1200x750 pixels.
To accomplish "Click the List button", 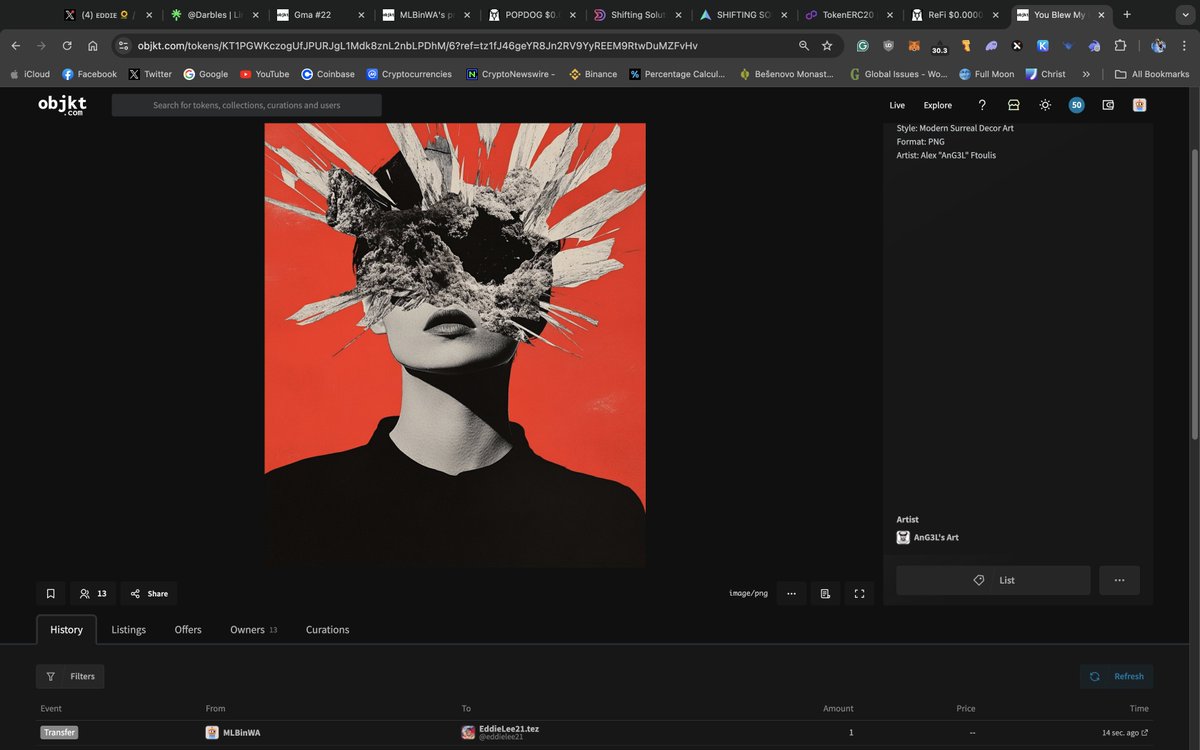I will [x=993, y=580].
